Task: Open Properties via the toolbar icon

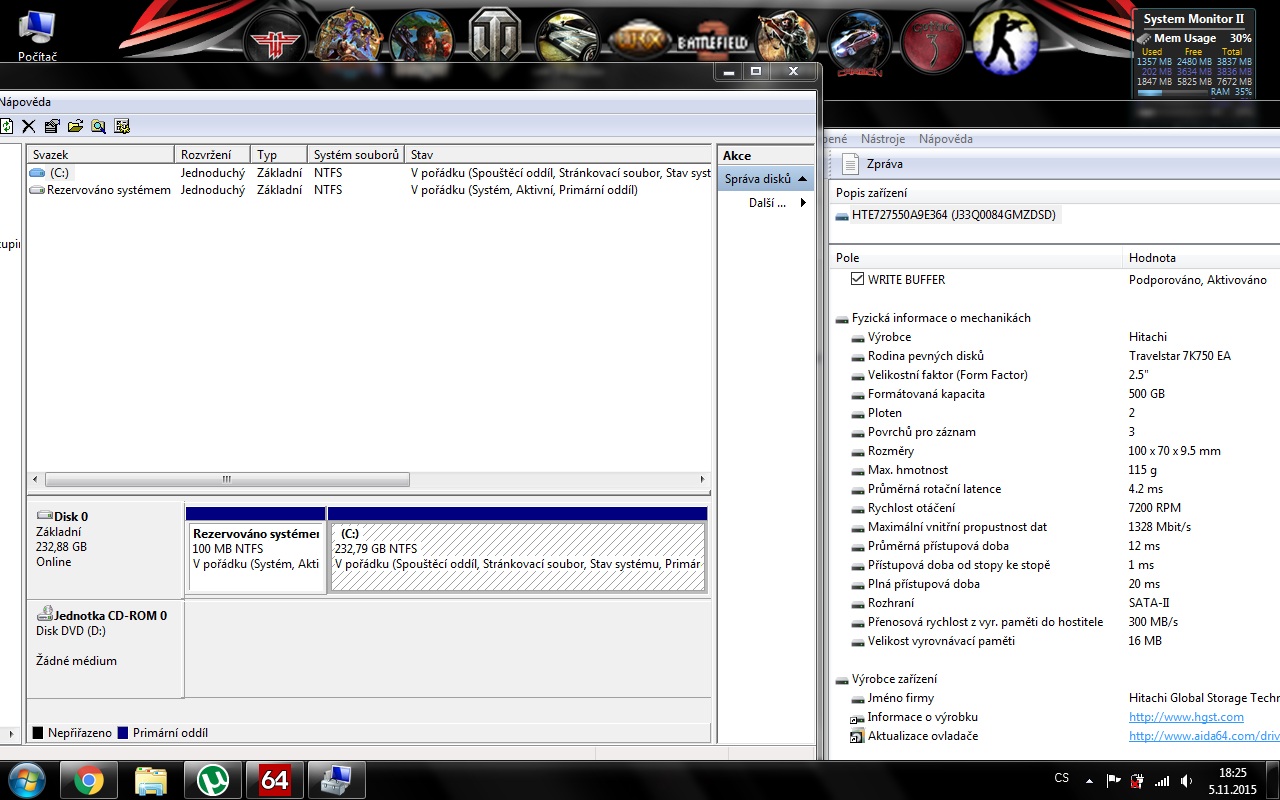Action: (52, 126)
